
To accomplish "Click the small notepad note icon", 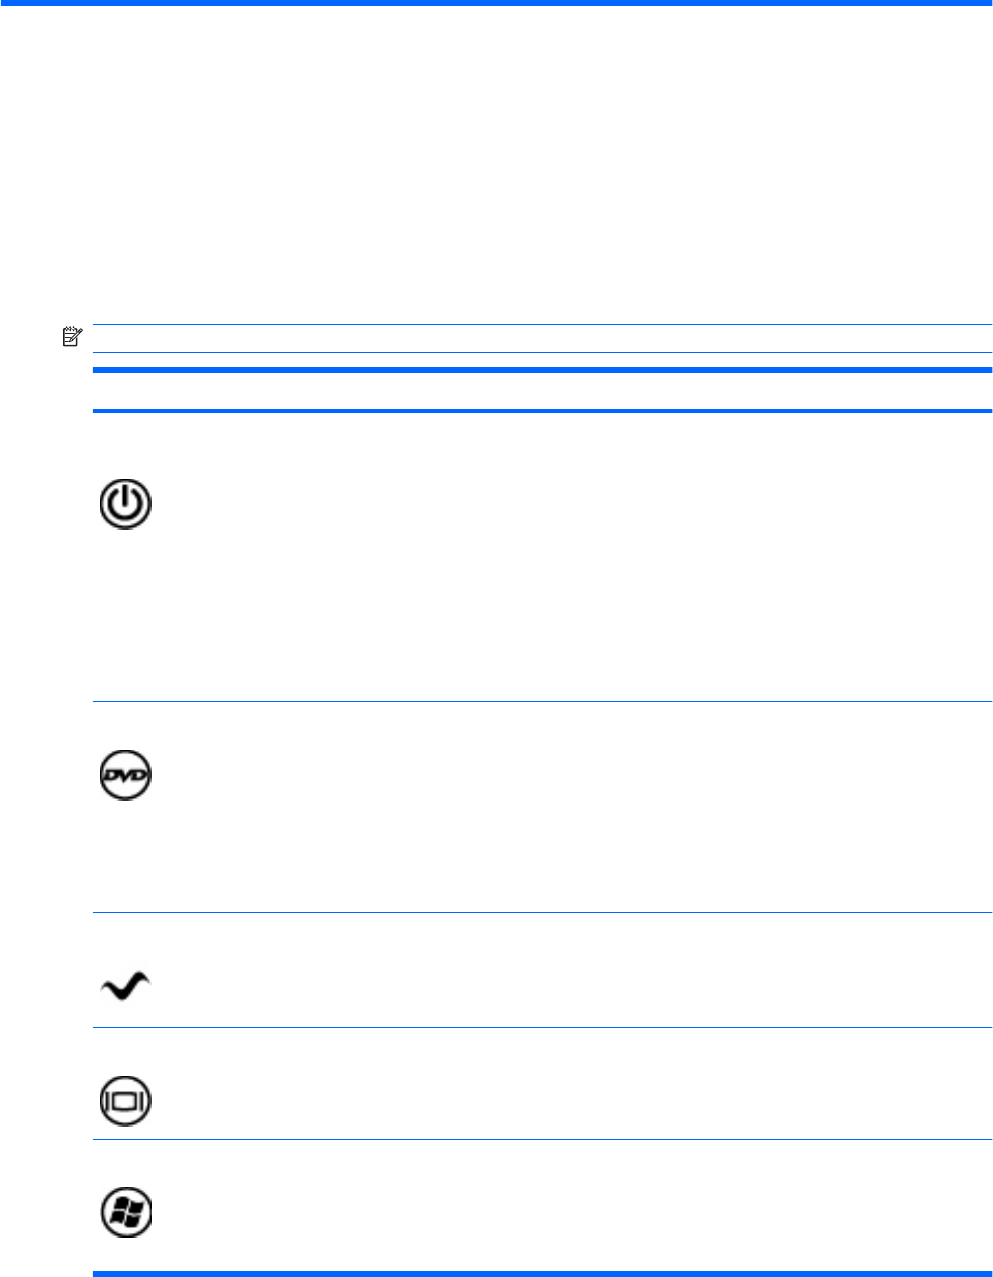I will (x=71, y=339).
